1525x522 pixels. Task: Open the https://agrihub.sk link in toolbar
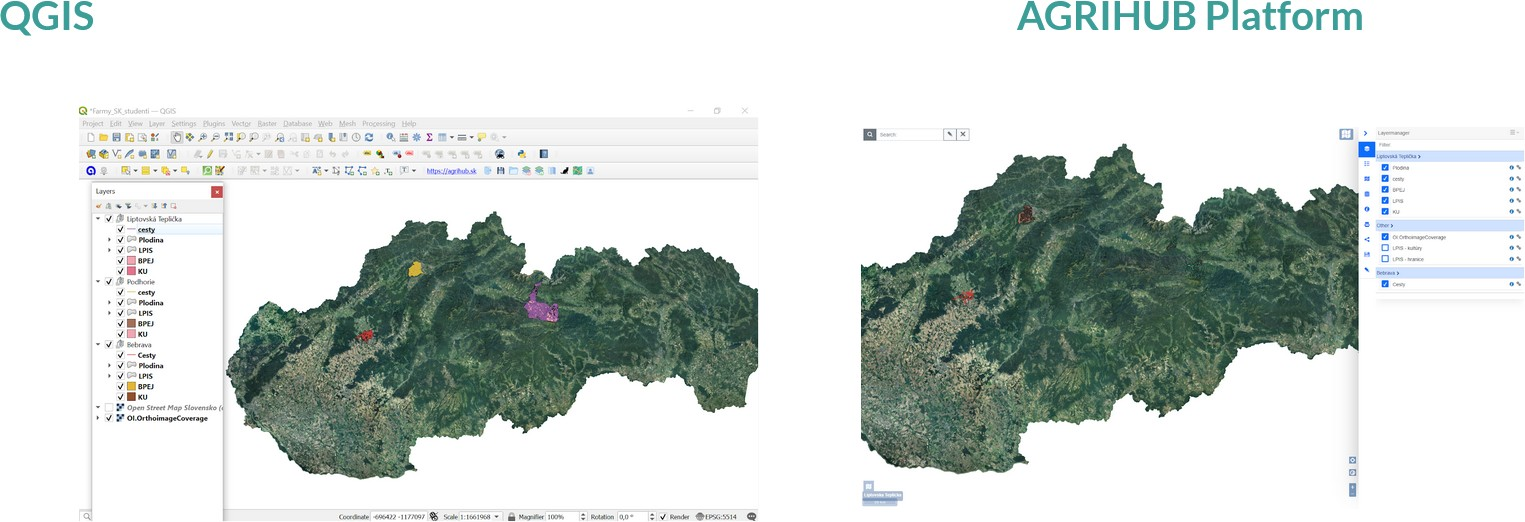[x=451, y=171]
